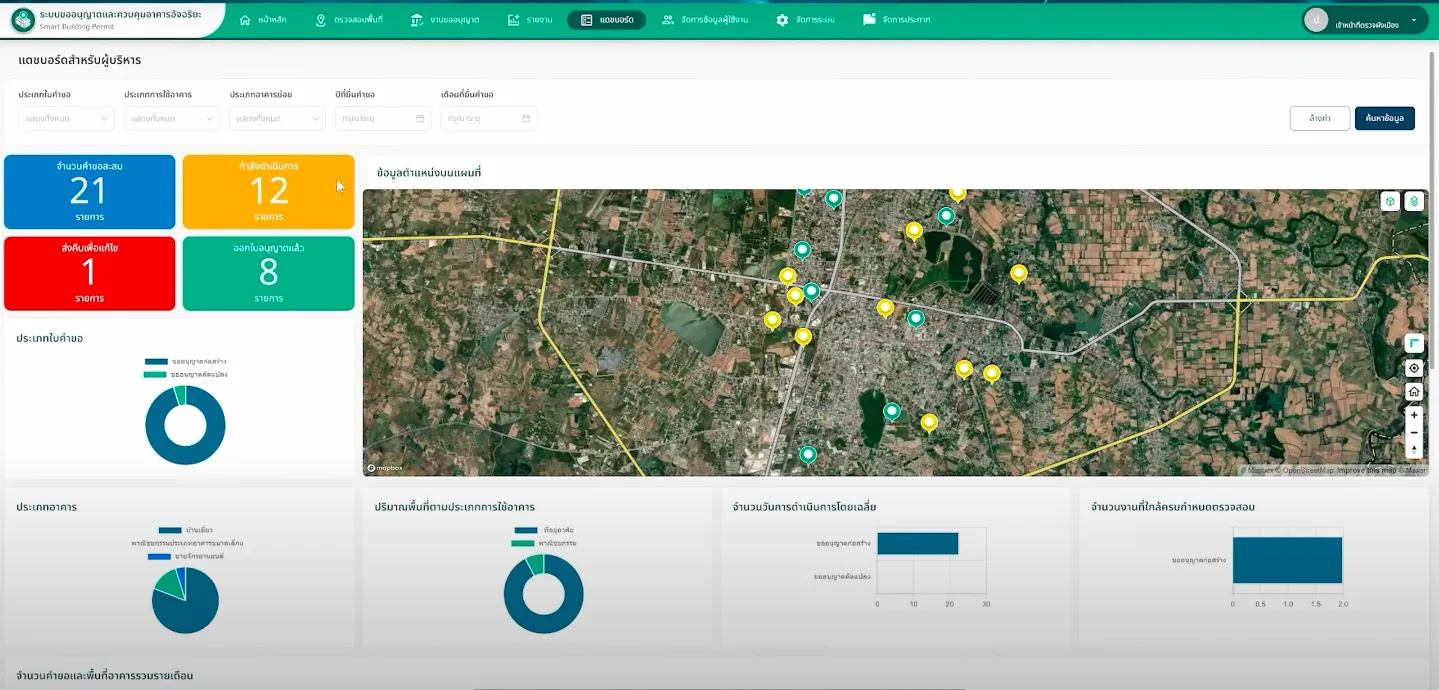Viewport: 1439px width, 690px height.
Task: Toggle the บ้านเดี่ยว legend in ประเภทอาคาร chart
Action: pos(184,531)
